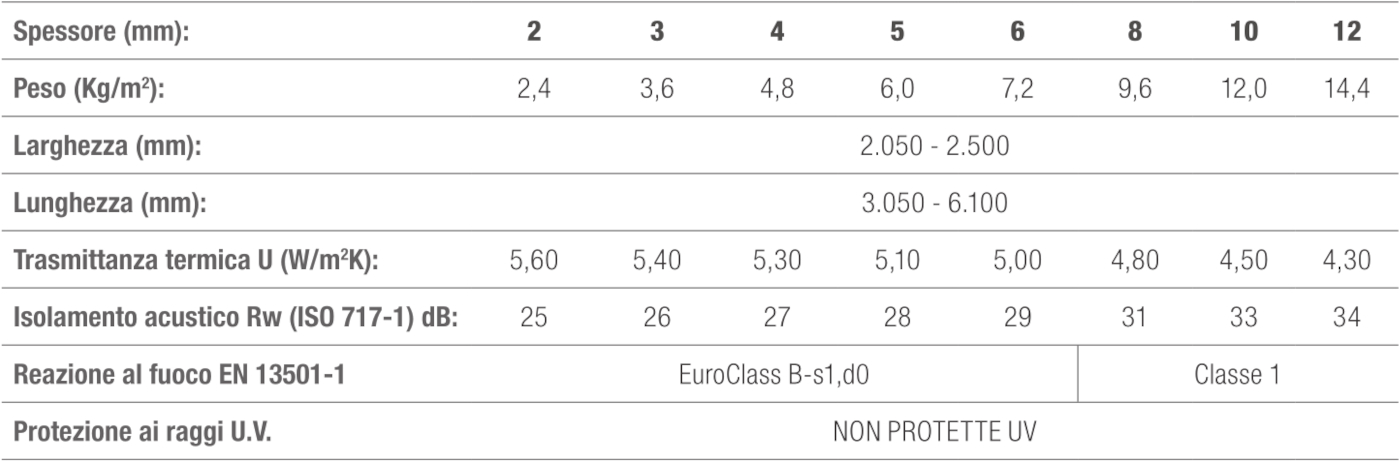
Task: Click the thermal transmittance value 4,30
Action: point(1347,261)
